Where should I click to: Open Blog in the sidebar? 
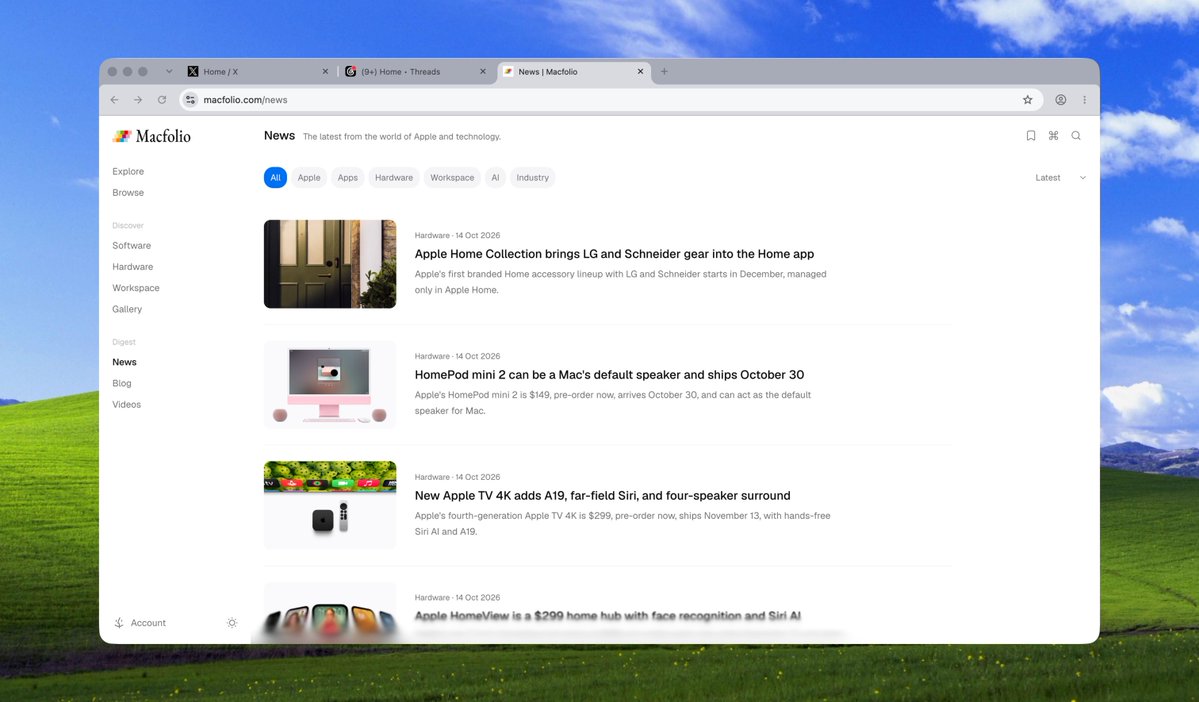tap(122, 383)
